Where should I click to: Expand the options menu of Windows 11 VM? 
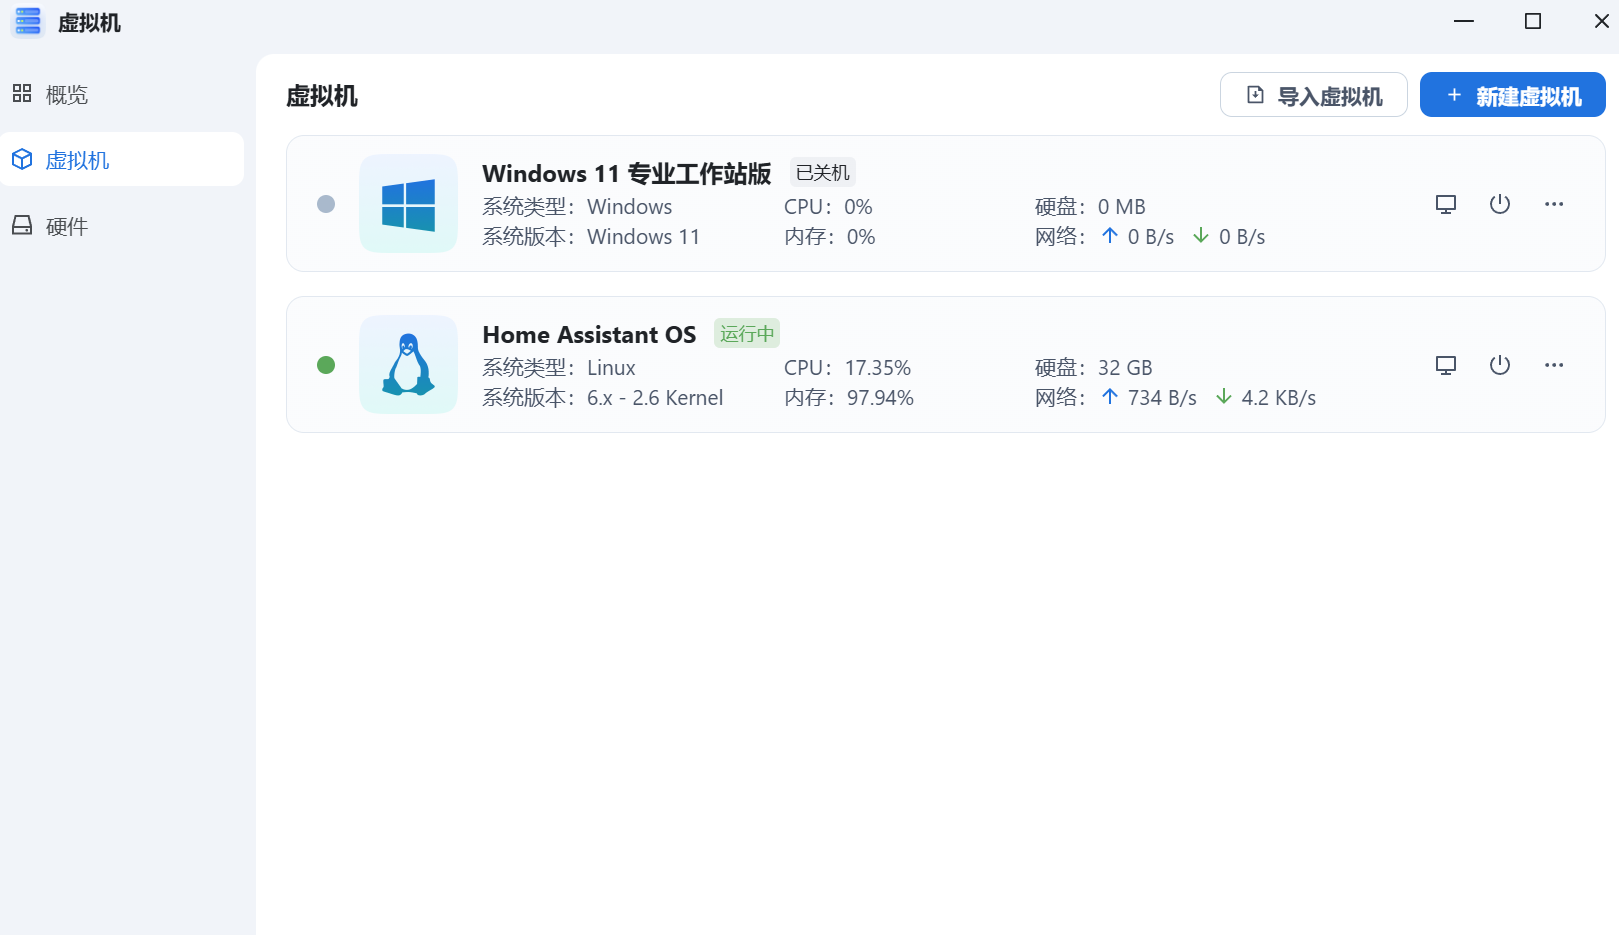point(1553,203)
